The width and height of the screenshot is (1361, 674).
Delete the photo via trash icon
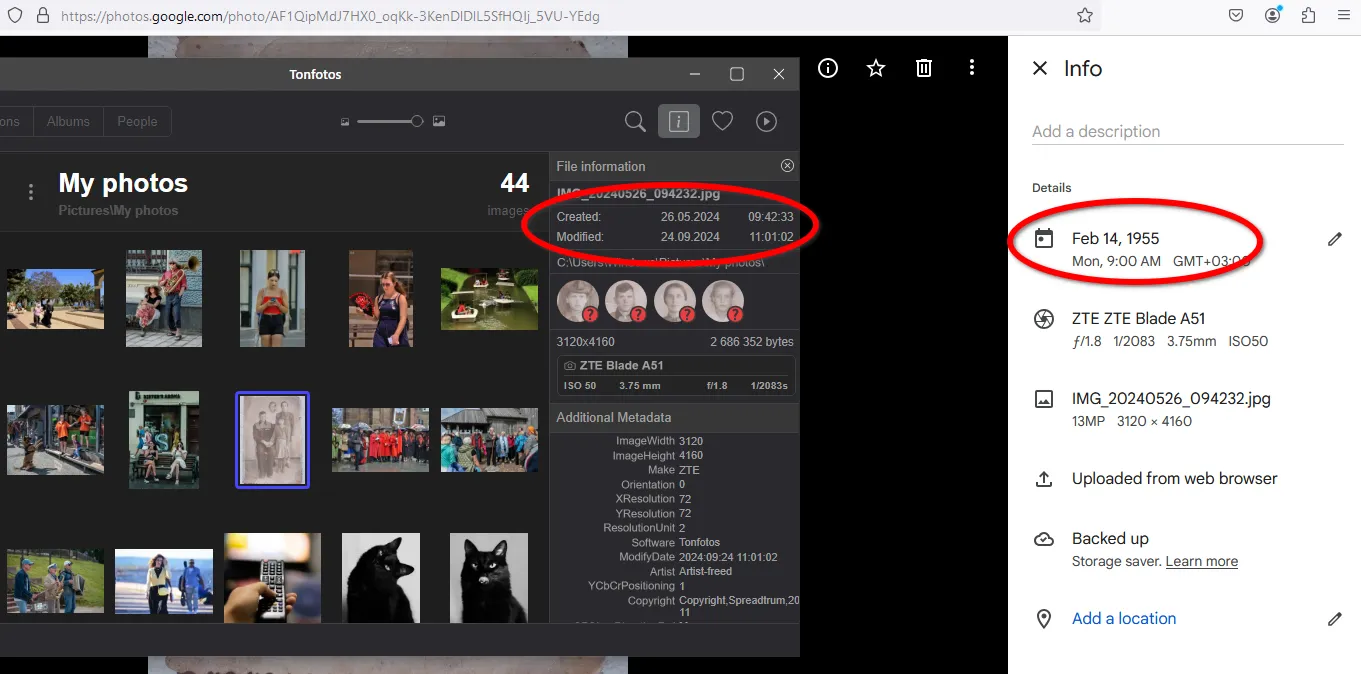pyautogui.click(x=923, y=68)
